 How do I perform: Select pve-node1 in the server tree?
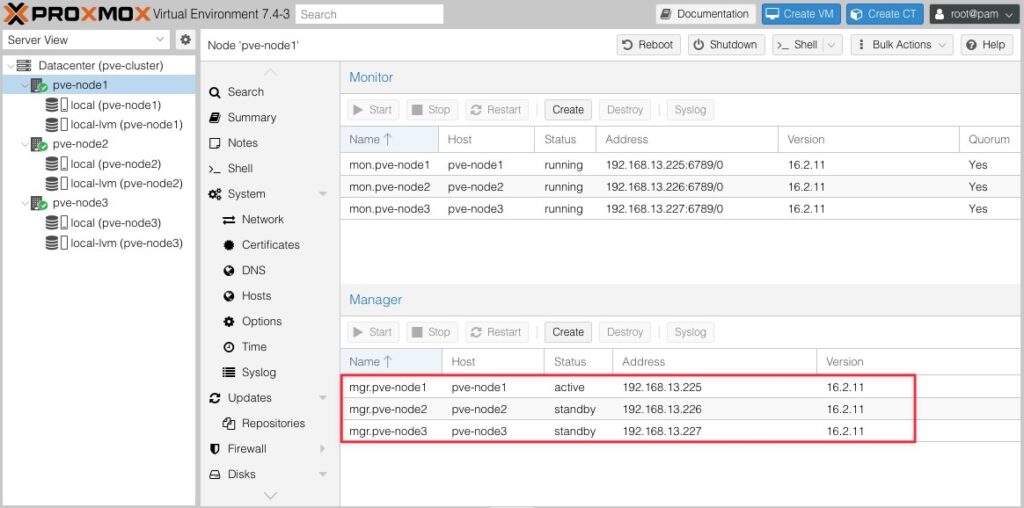click(x=80, y=85)
